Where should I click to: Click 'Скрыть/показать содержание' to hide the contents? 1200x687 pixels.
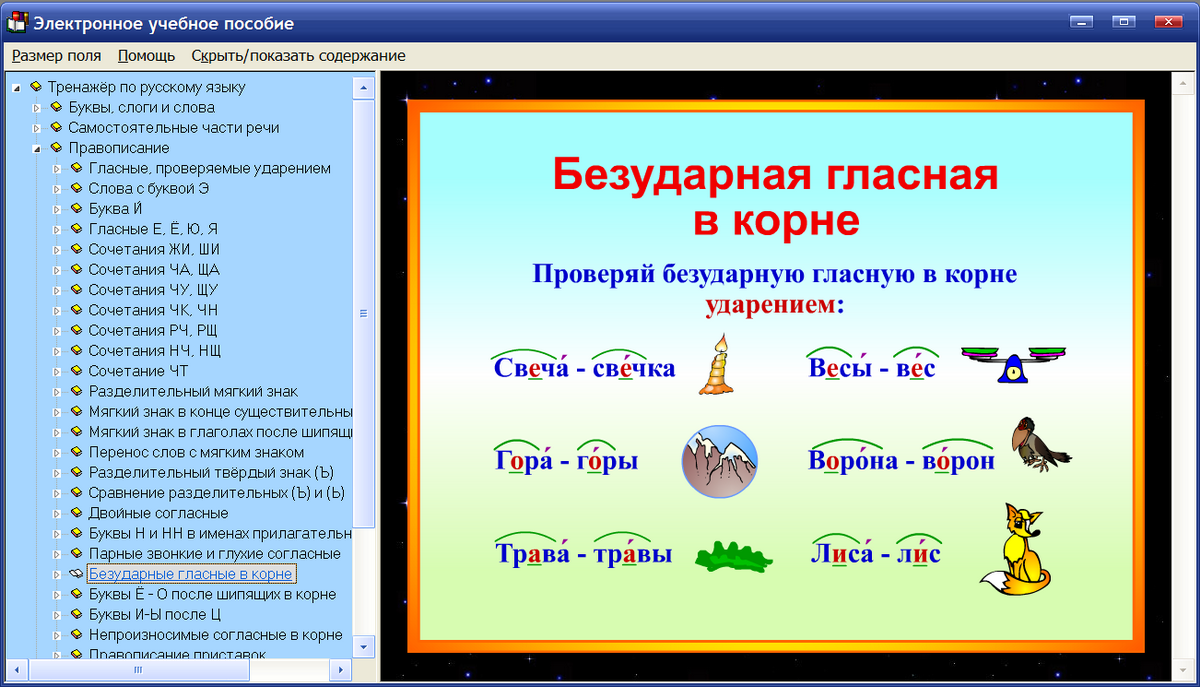pos(297,56)
